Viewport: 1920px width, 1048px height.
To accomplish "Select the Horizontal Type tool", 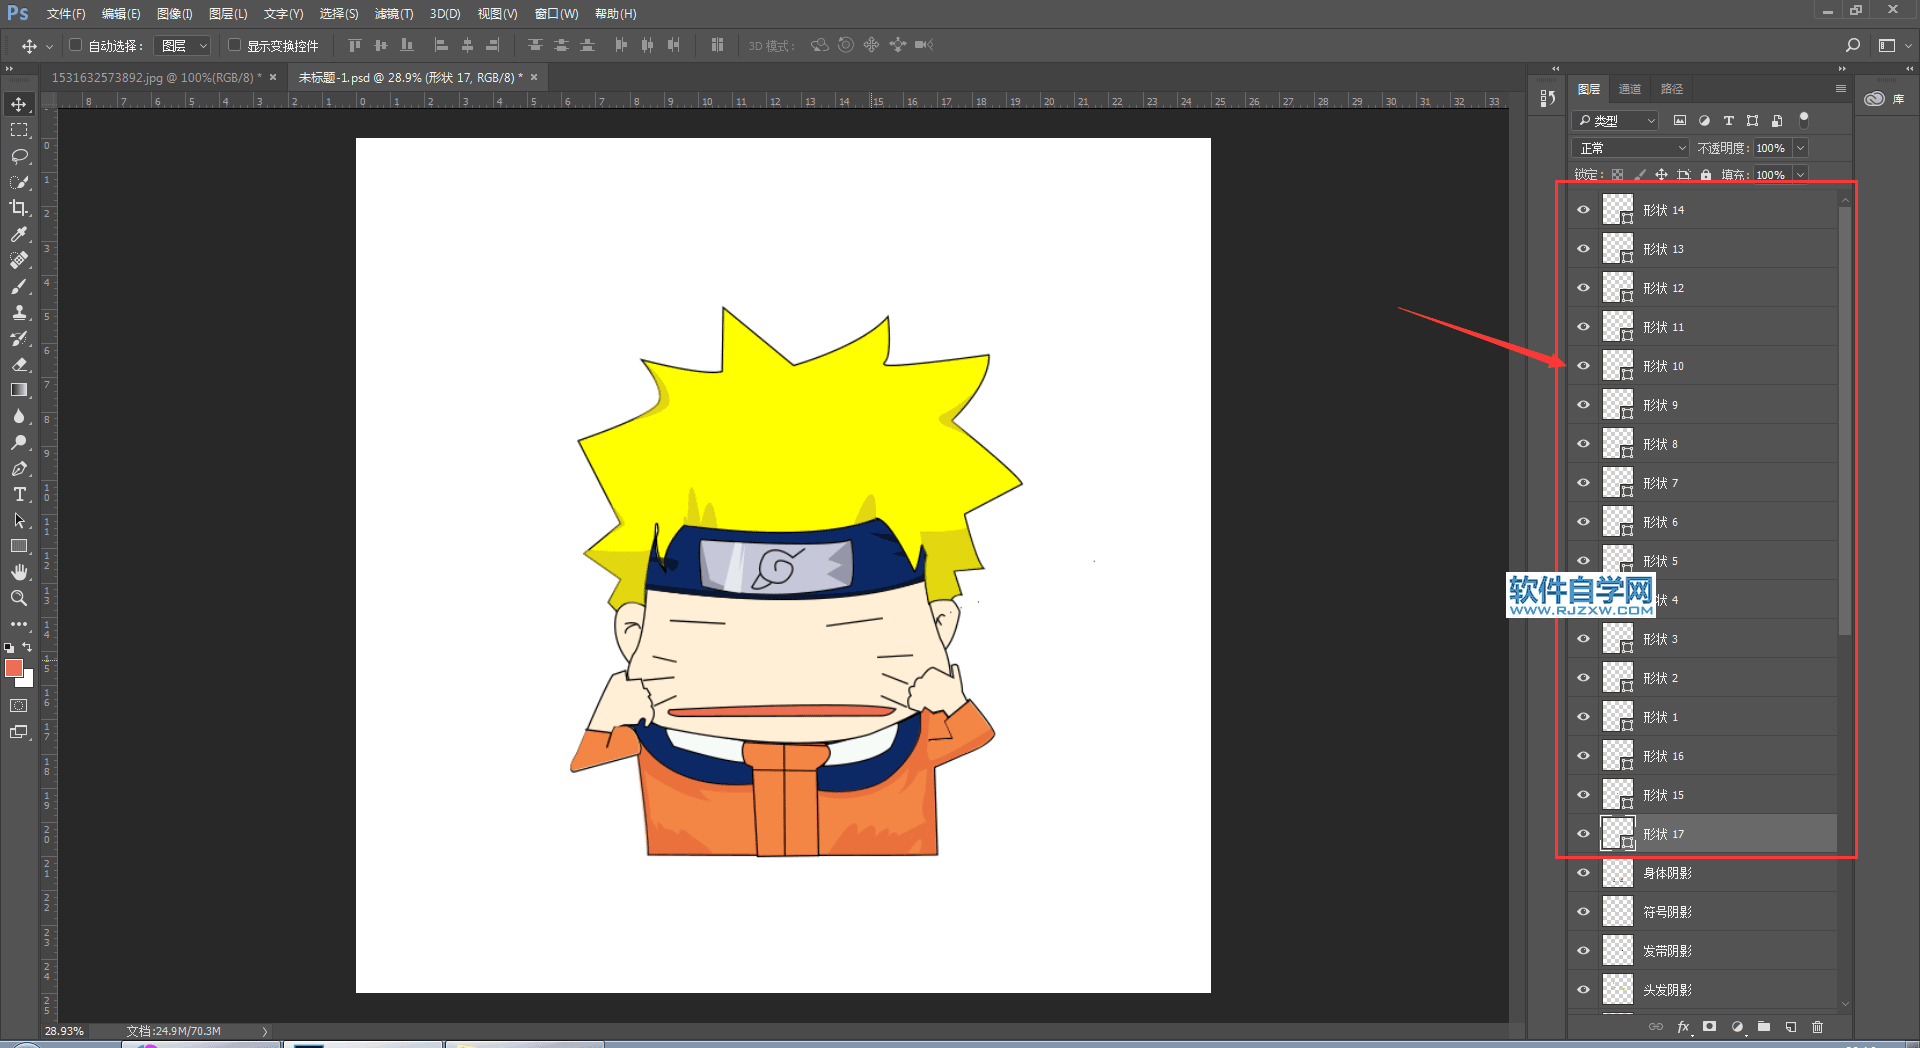I will click(19, 495).
